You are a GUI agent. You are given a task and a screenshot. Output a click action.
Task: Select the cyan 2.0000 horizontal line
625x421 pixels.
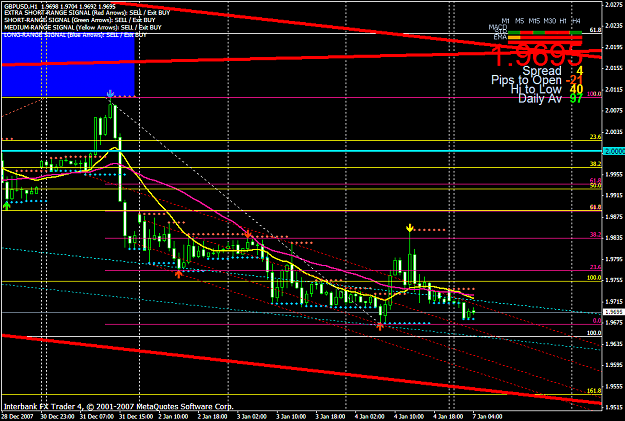[302, 151]
